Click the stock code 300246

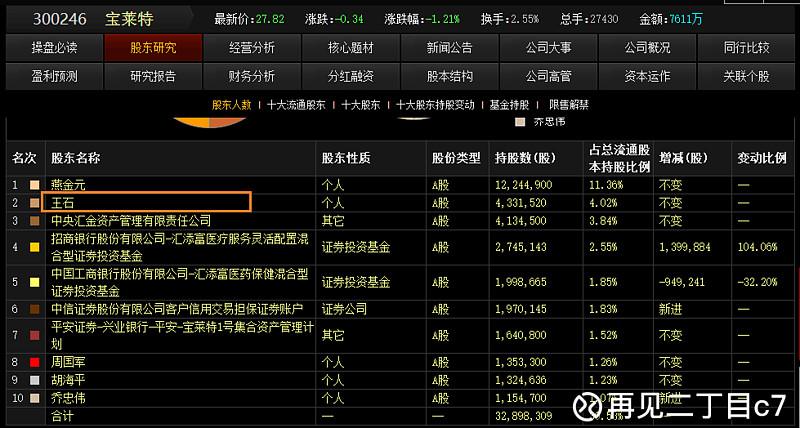pos(60,19)
